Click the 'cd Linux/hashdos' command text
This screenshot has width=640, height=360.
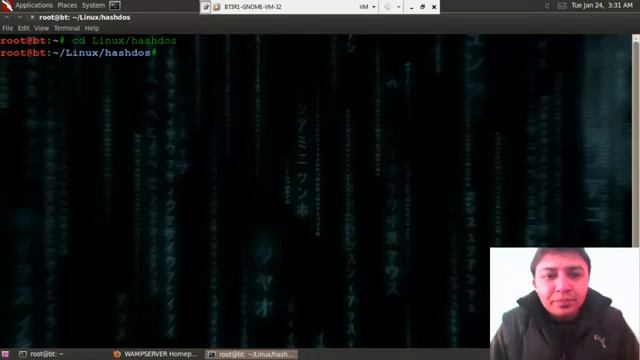click(124, 40)
